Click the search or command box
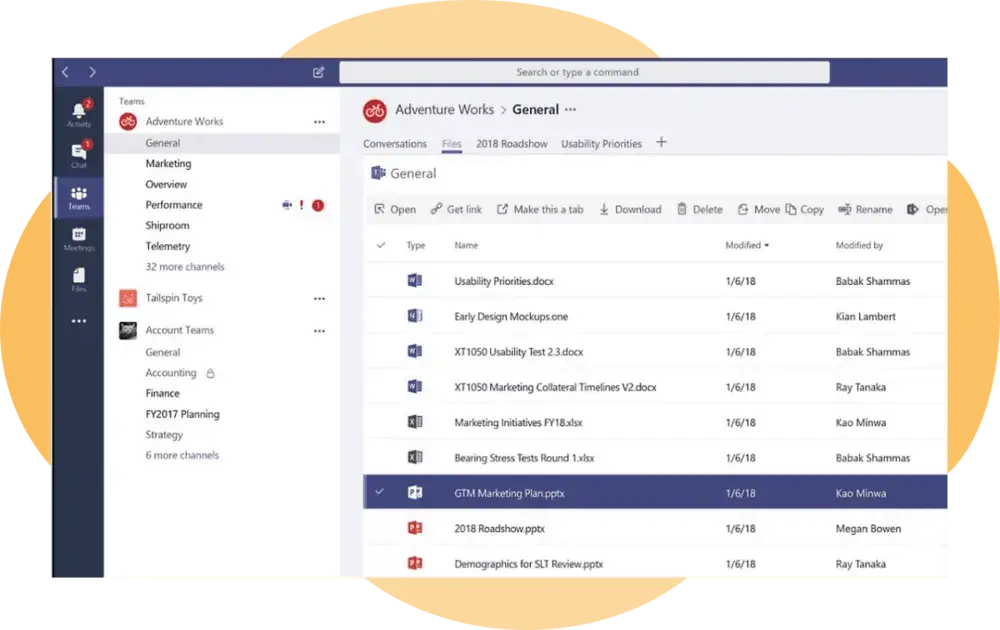This screenshot has width=1000, height=630. click(x=584, y=72)
